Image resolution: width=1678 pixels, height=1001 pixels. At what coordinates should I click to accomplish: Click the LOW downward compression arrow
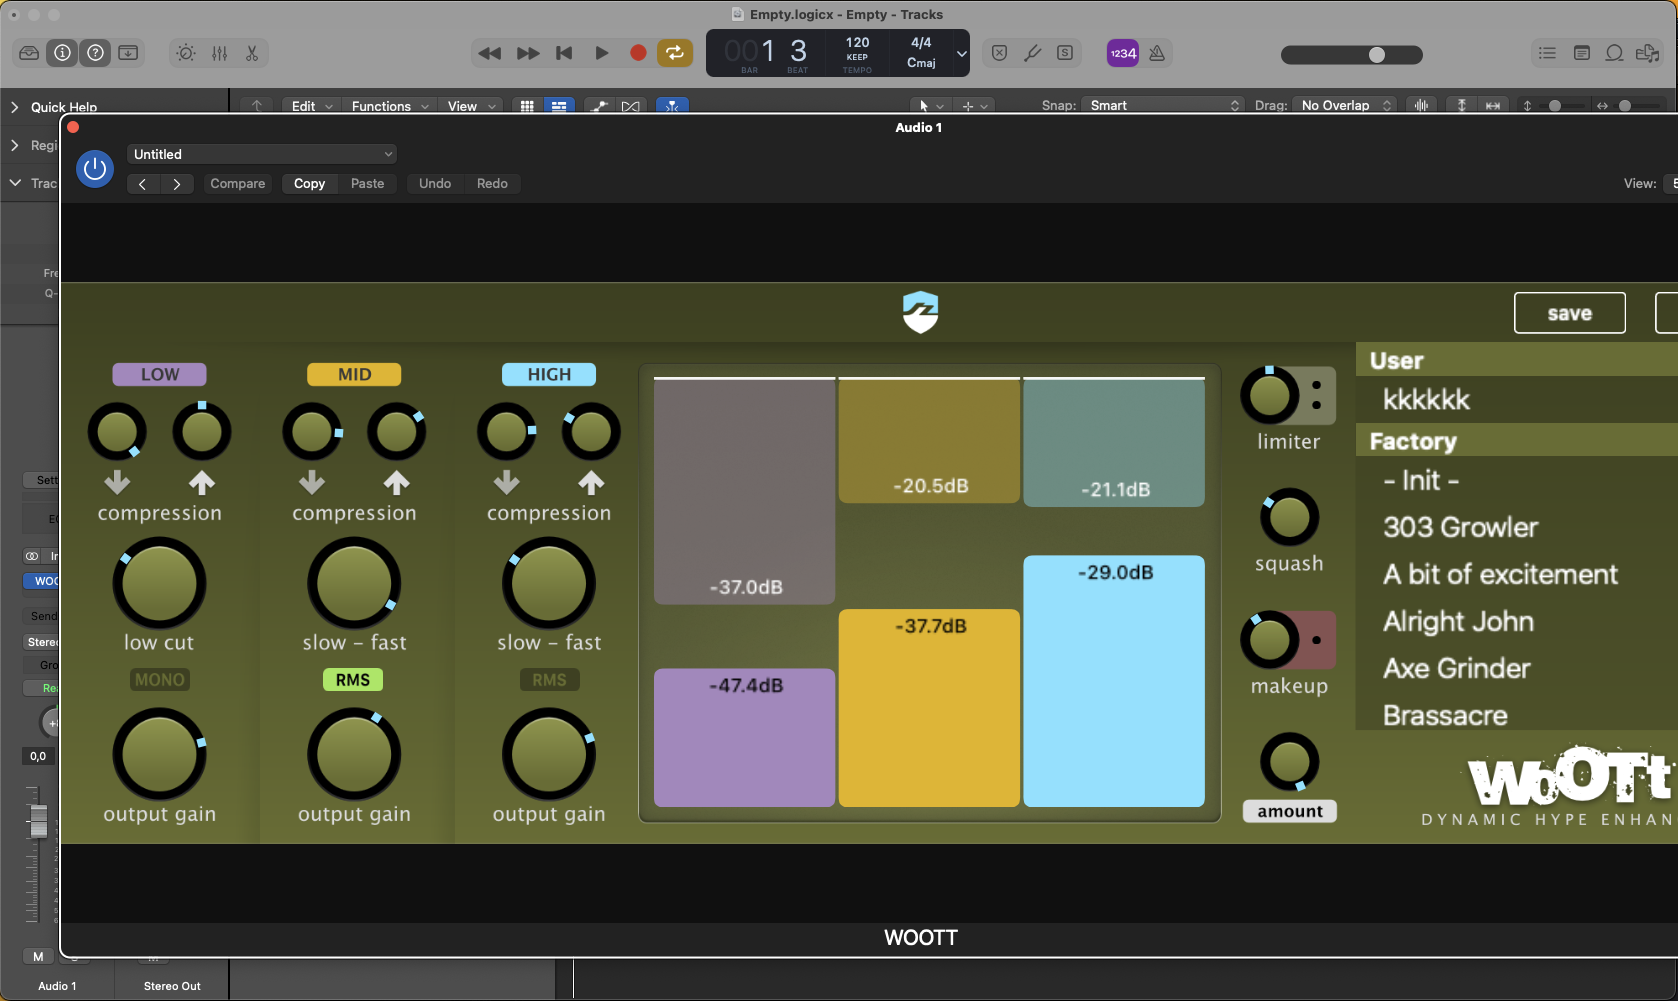117,483
